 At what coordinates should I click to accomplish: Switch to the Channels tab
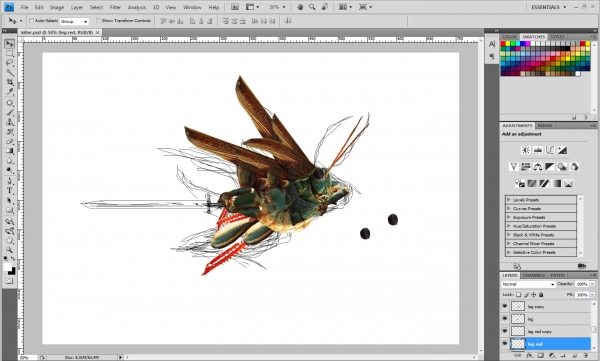coord(533,275)
